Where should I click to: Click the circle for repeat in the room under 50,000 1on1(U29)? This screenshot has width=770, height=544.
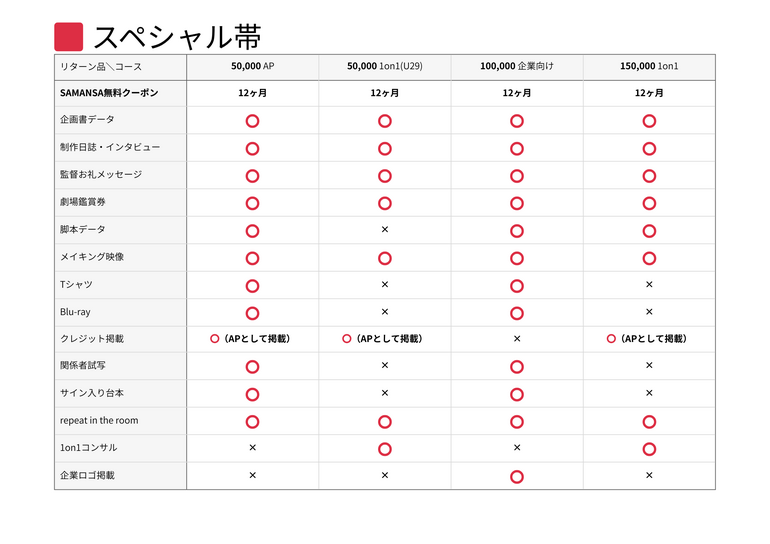tap(385, 421)
